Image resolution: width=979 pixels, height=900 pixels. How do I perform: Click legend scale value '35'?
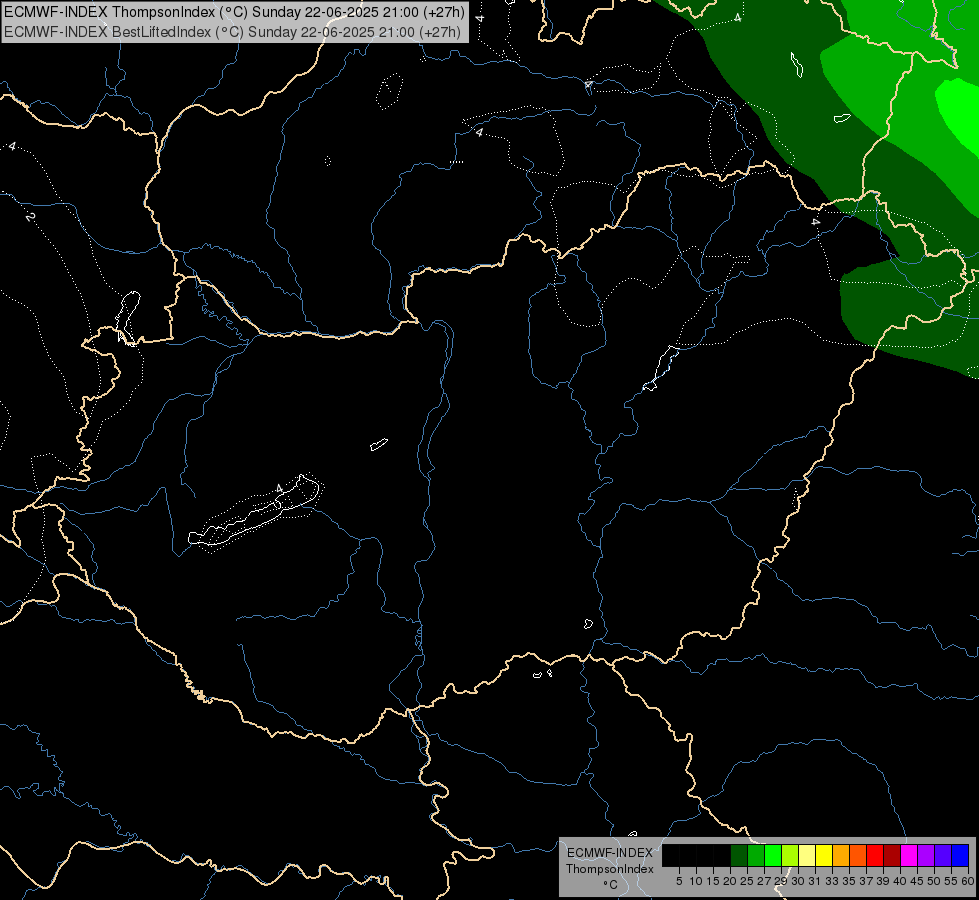(x=850, y=881)
